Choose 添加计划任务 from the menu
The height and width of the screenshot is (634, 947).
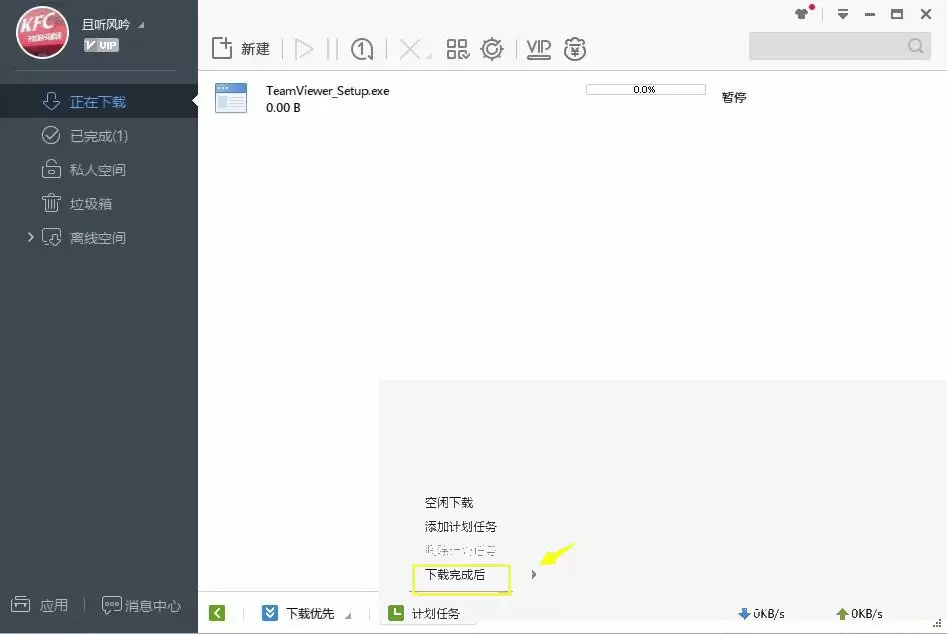coord(461,527)
